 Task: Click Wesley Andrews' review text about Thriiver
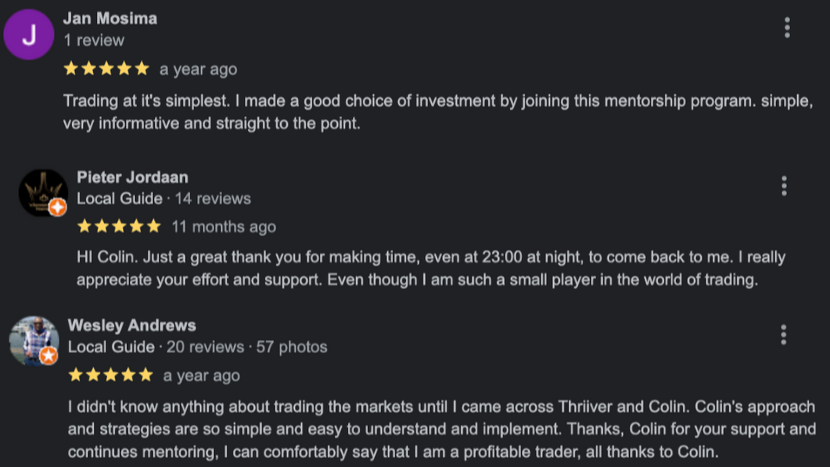440,429
